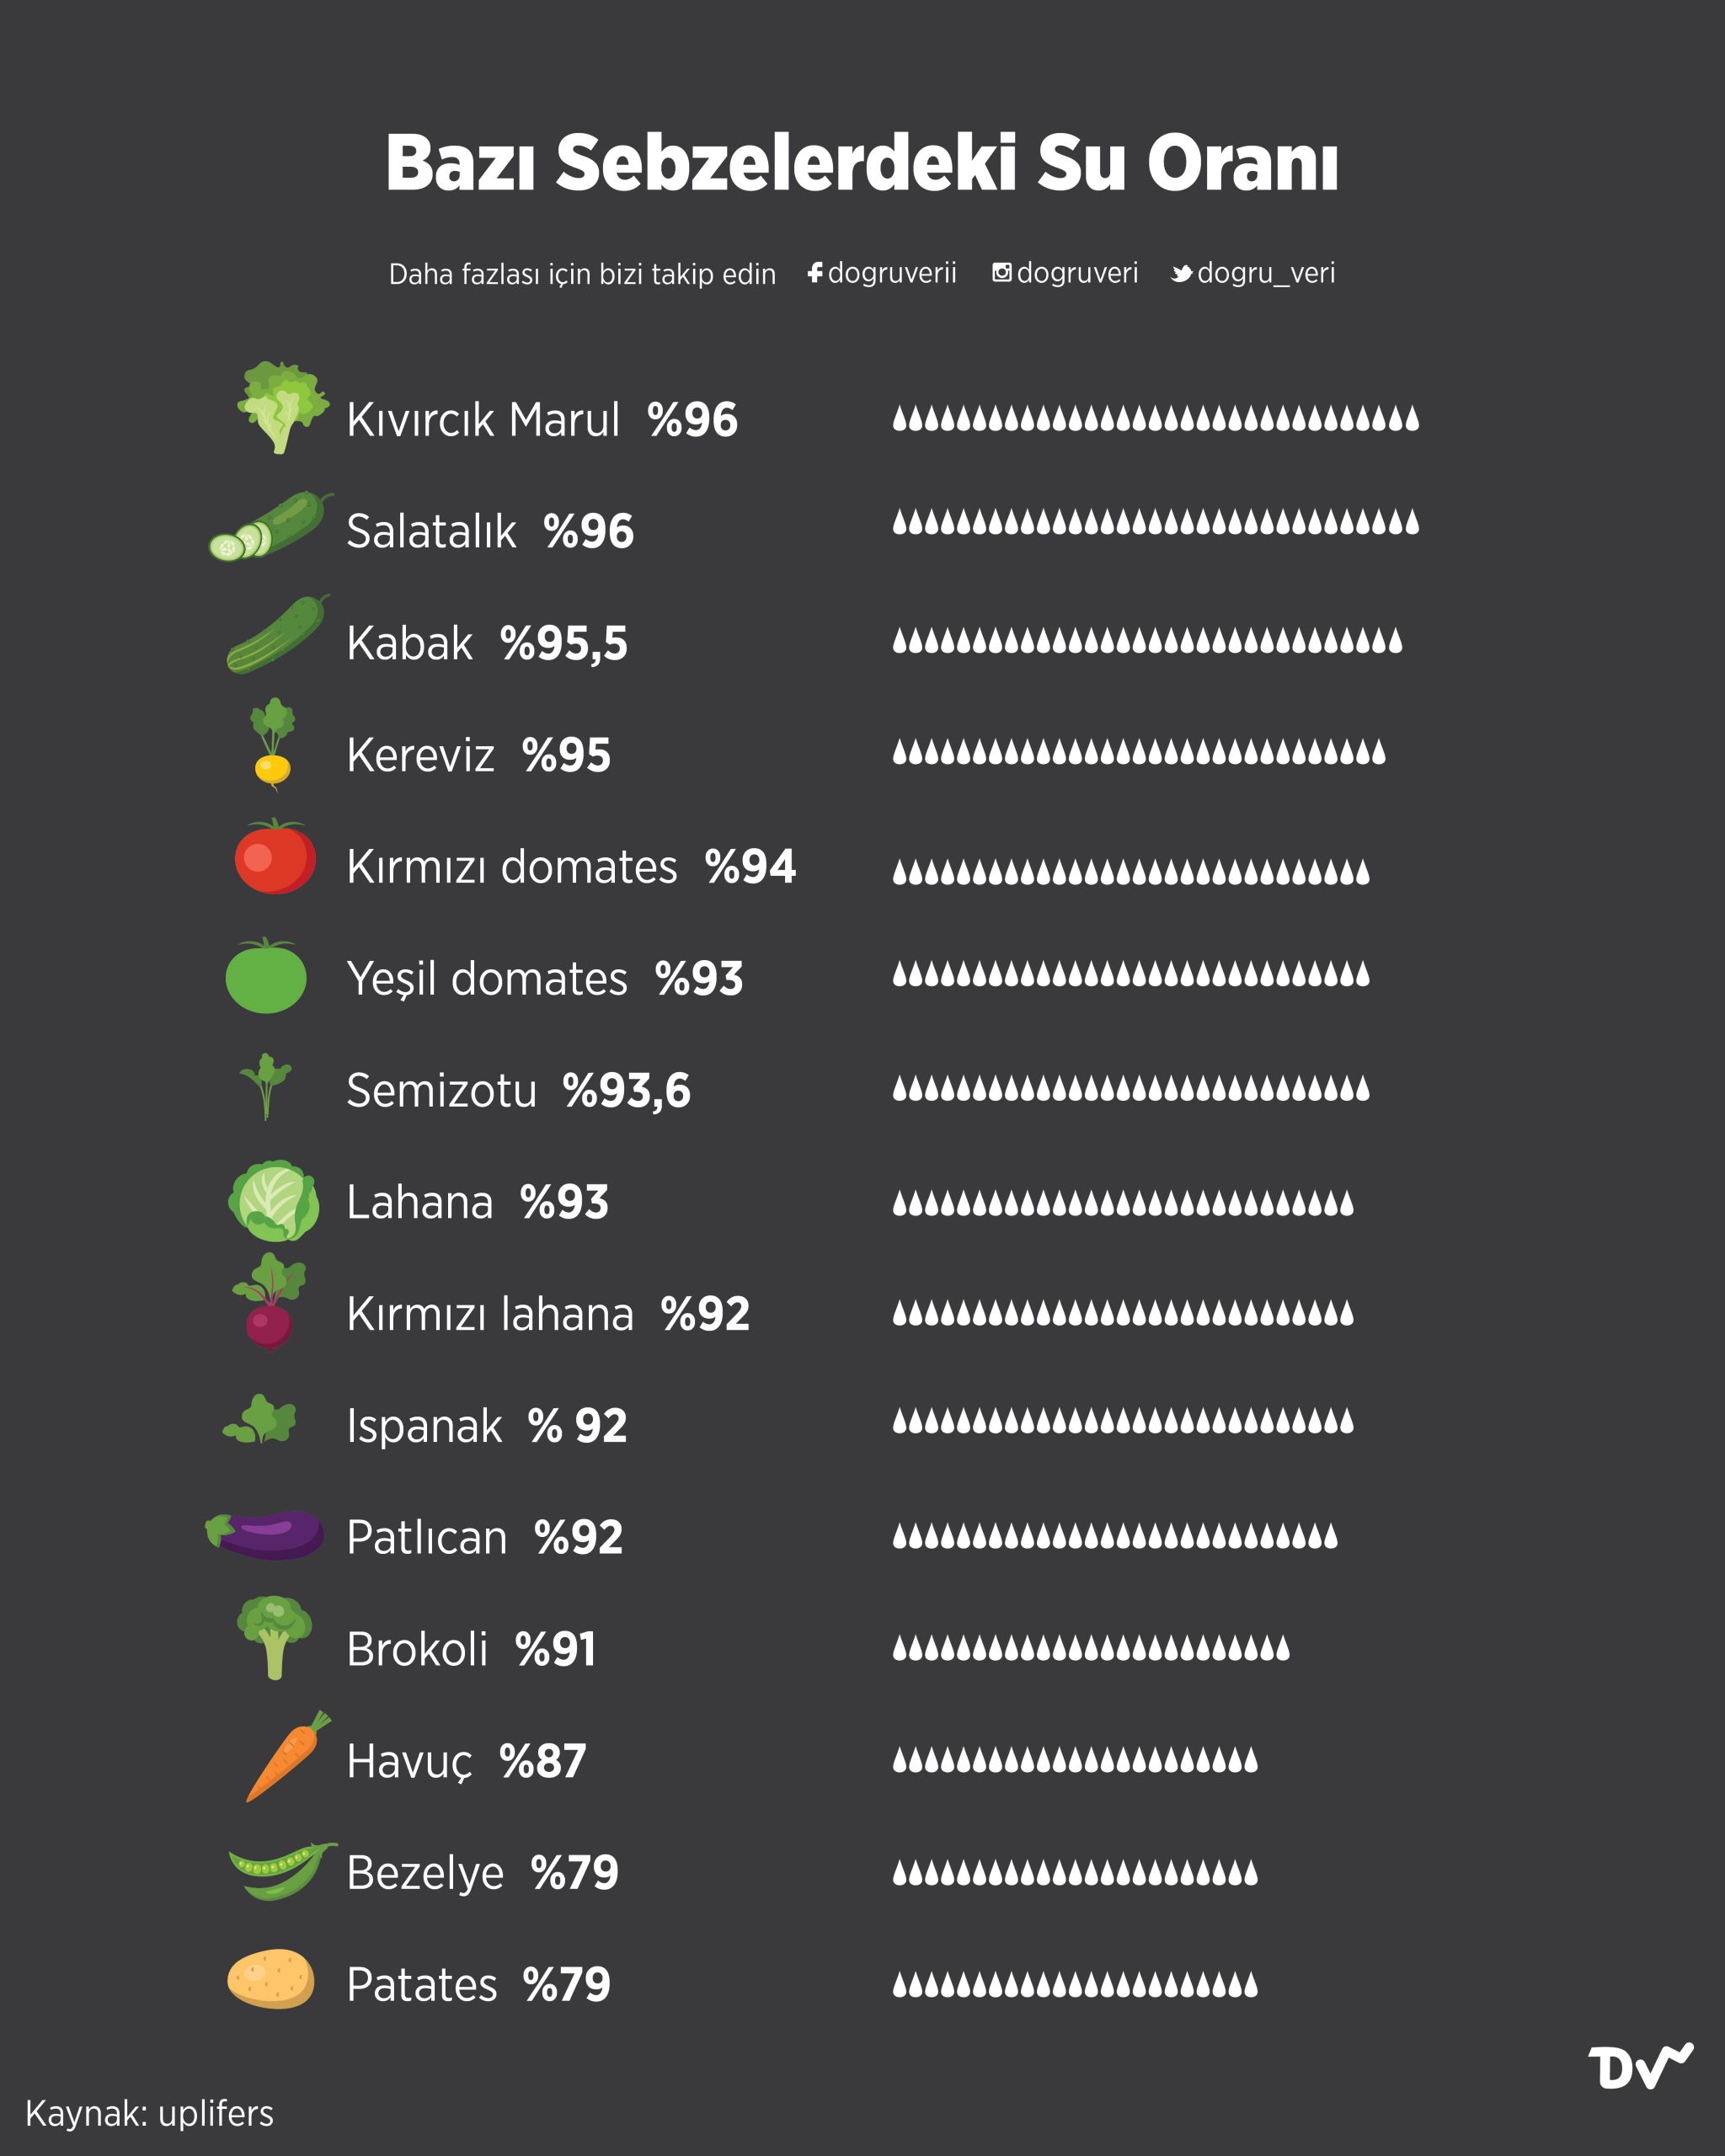
Task: Click the Kabak %95,5 label
Action: coord(487,643)
